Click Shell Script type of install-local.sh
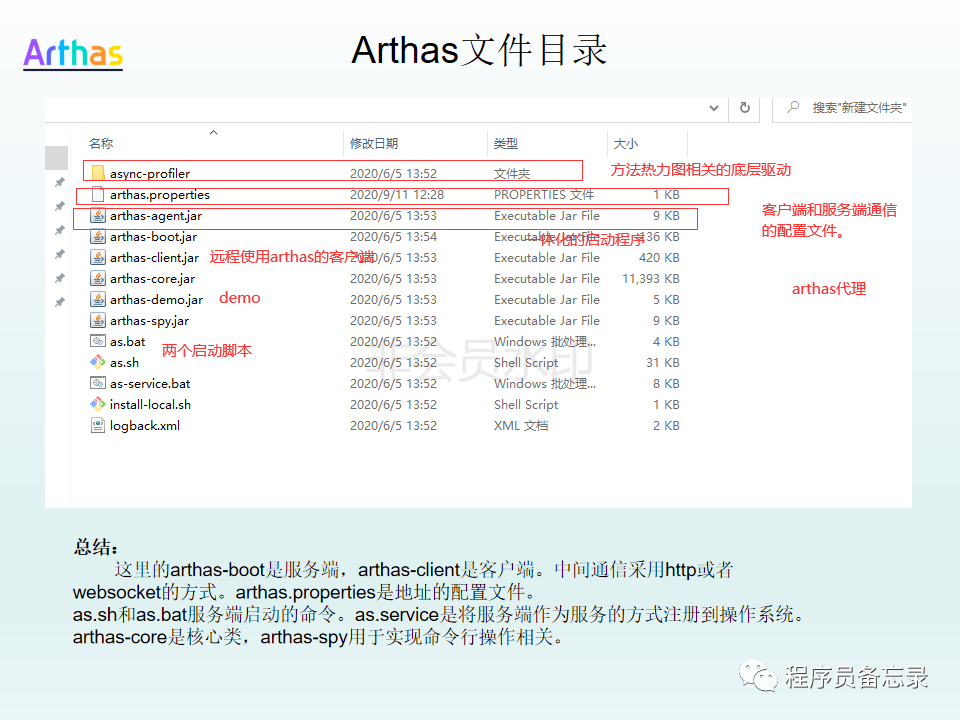This screenshot has width=960, height=720. coord(526,404)
